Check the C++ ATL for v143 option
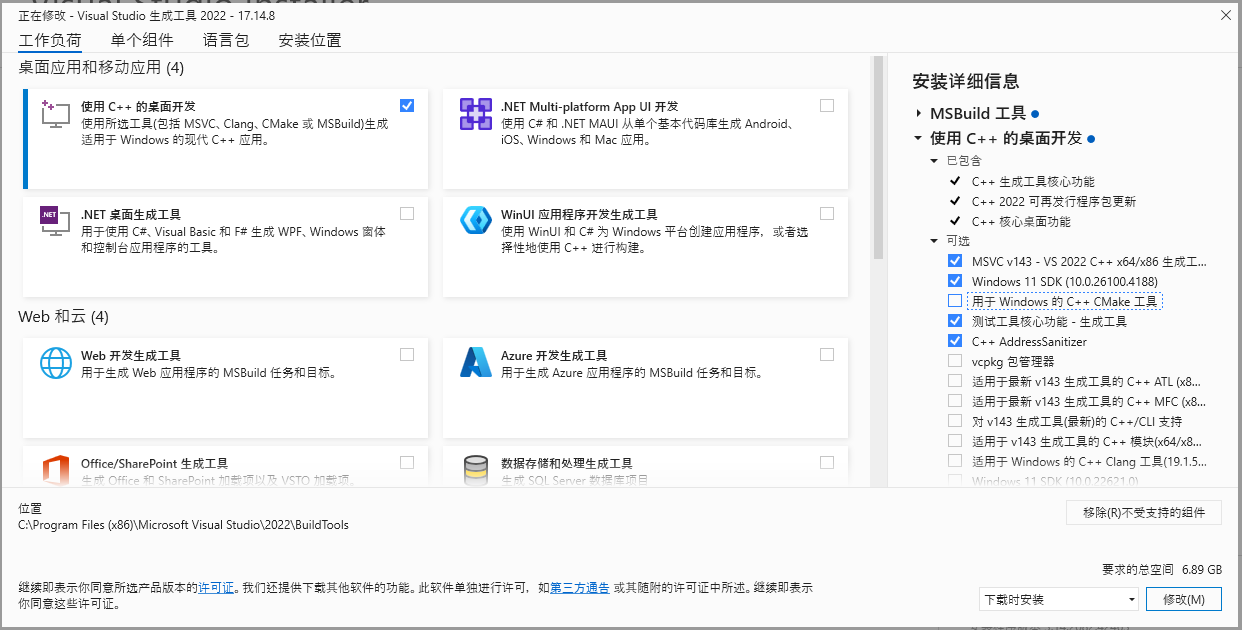 pos(955,381)
